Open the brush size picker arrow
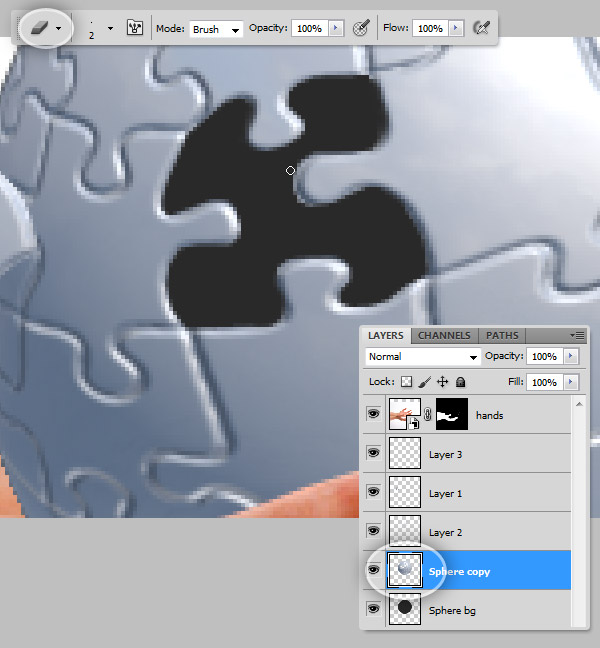Screen dimensions: 600x648 pyautogui.click(x=110, y=29)
